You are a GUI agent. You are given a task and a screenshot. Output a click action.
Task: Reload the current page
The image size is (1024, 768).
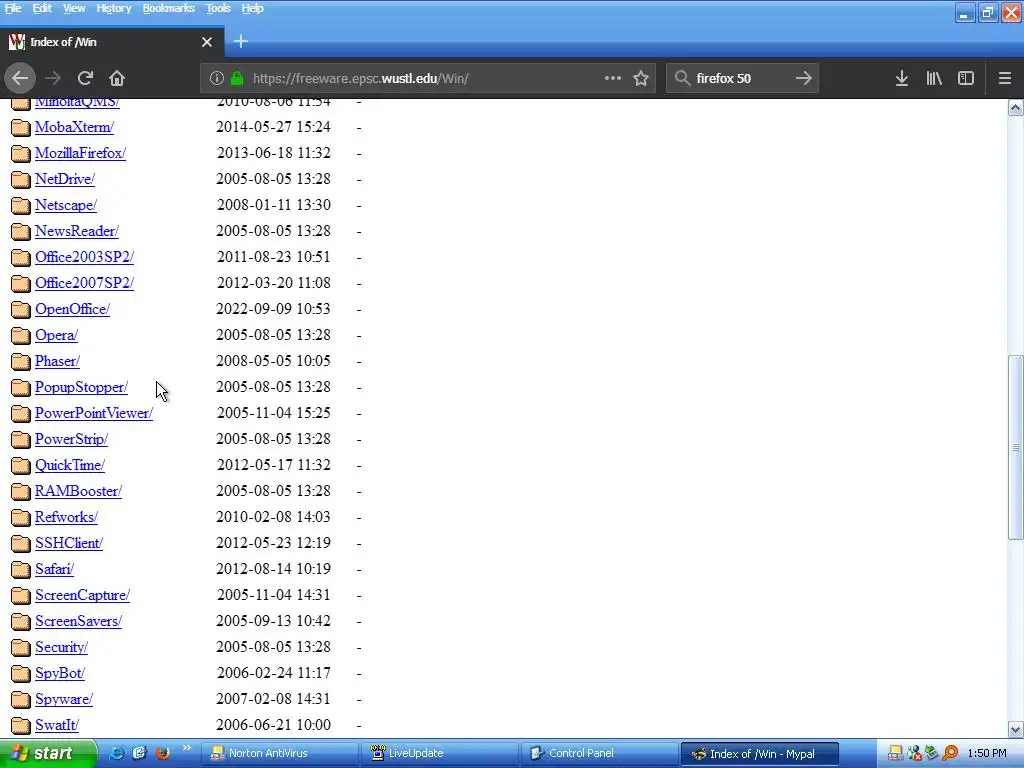point(85,78)
